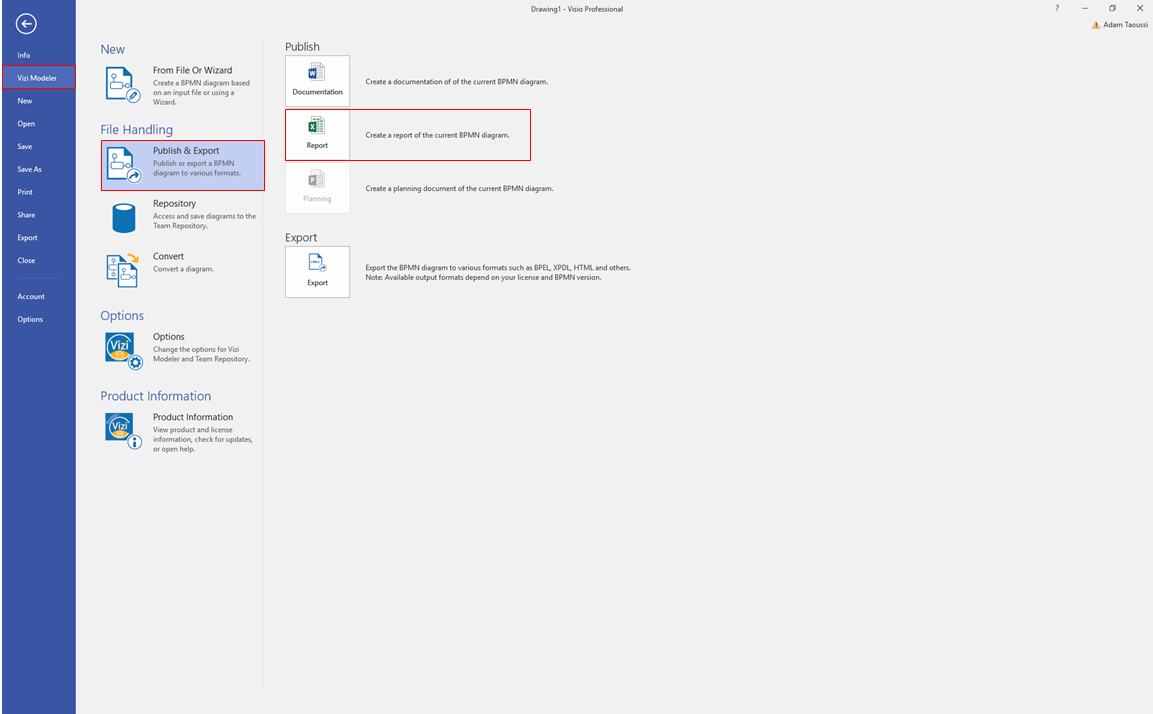
Task: Click the Excel Report icon
Action: pos(317,126)
